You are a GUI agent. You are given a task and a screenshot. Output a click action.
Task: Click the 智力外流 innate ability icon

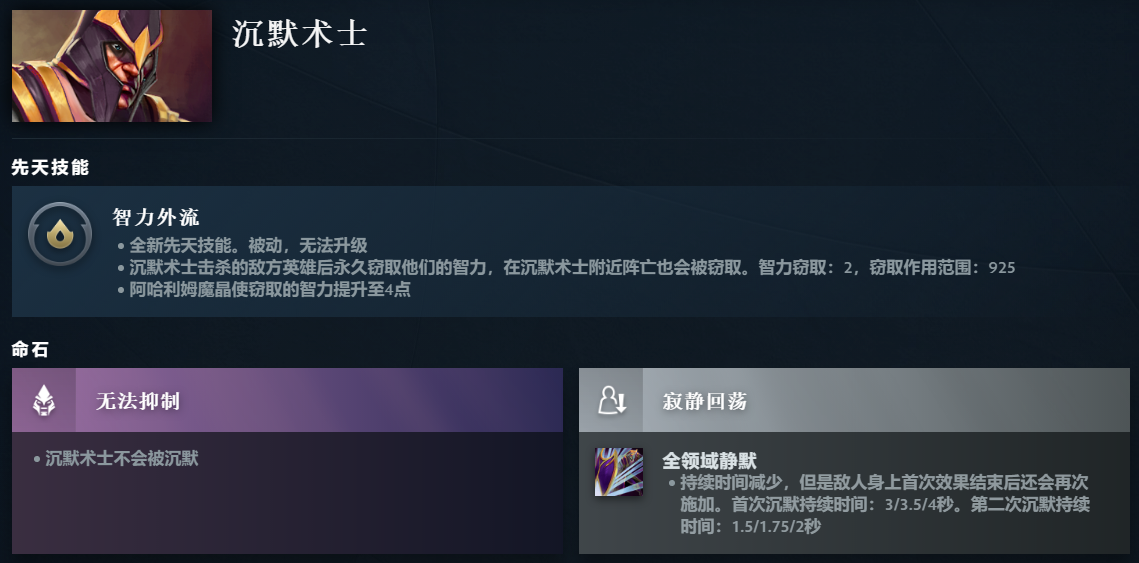60,234
